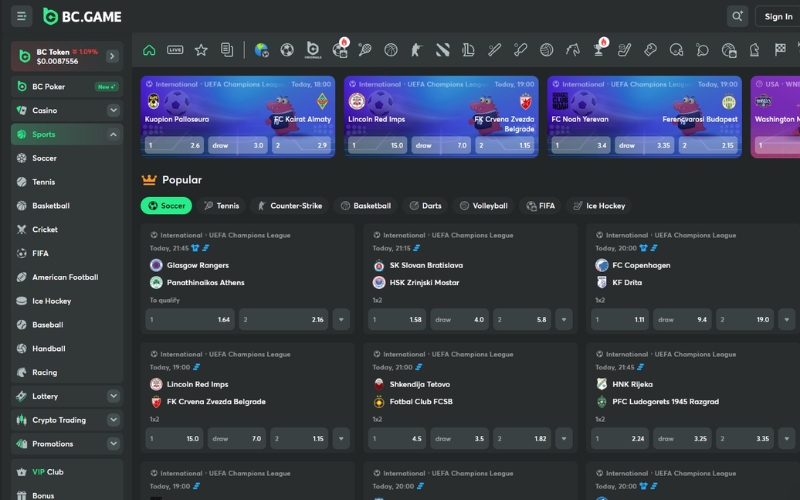Viewport: 800px width, 500px height.
Task: Open the hamburger menu beside BC.GAME logo
Action: click(x=21, y=16)
